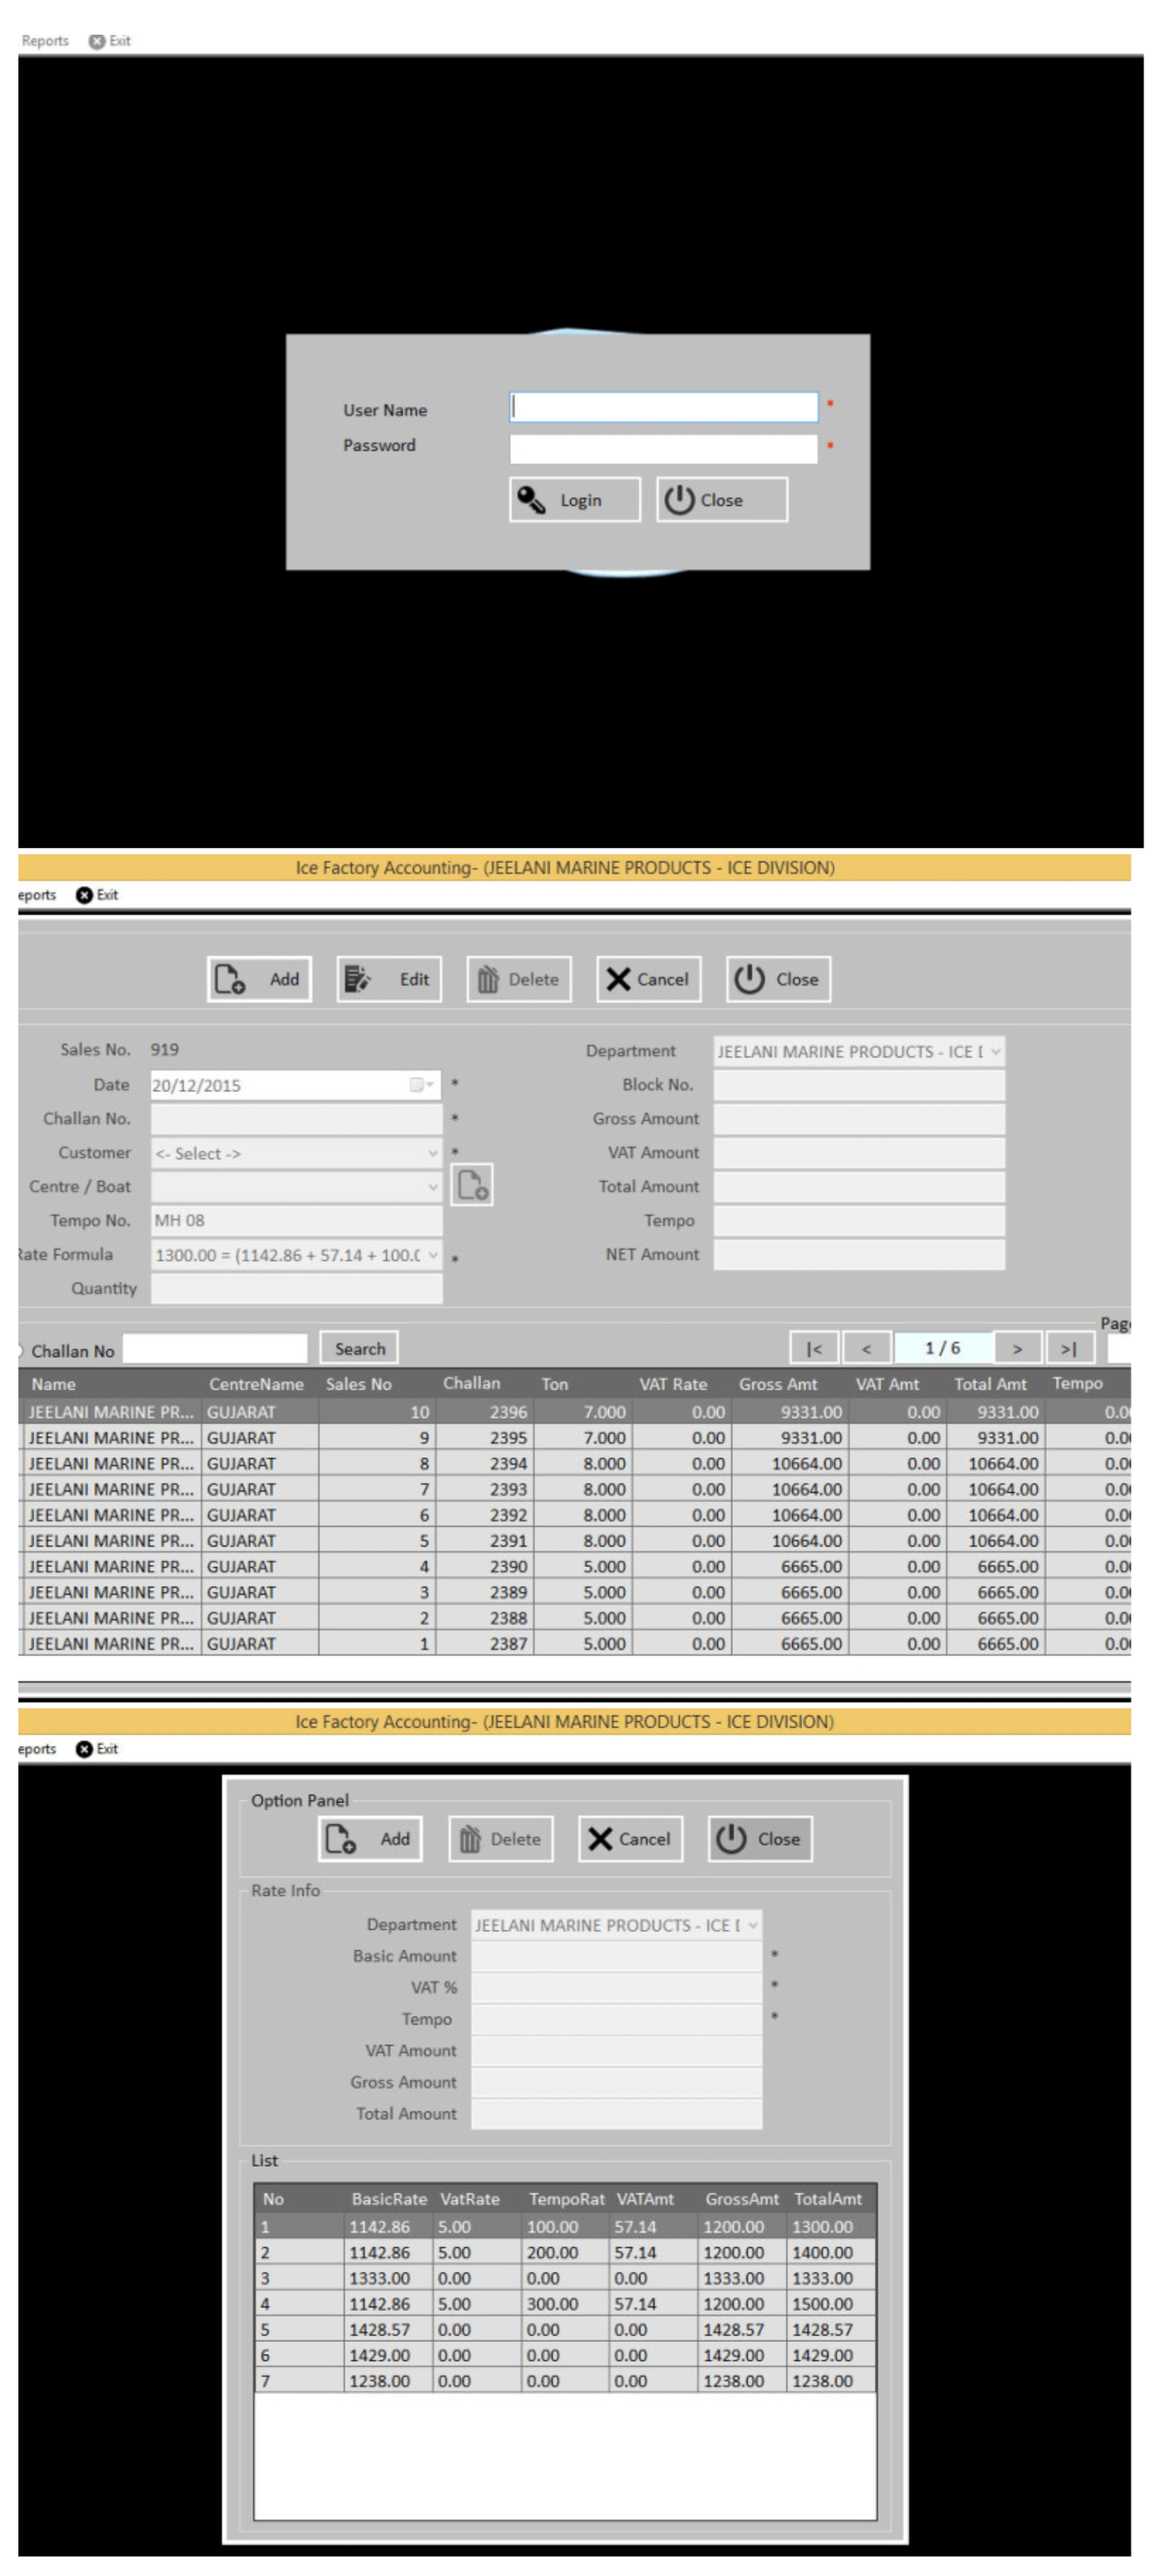Screen dimensions: 1150x2576
Task: Select rate row 2 with total 1400.00
Action: click(565, 2253)
